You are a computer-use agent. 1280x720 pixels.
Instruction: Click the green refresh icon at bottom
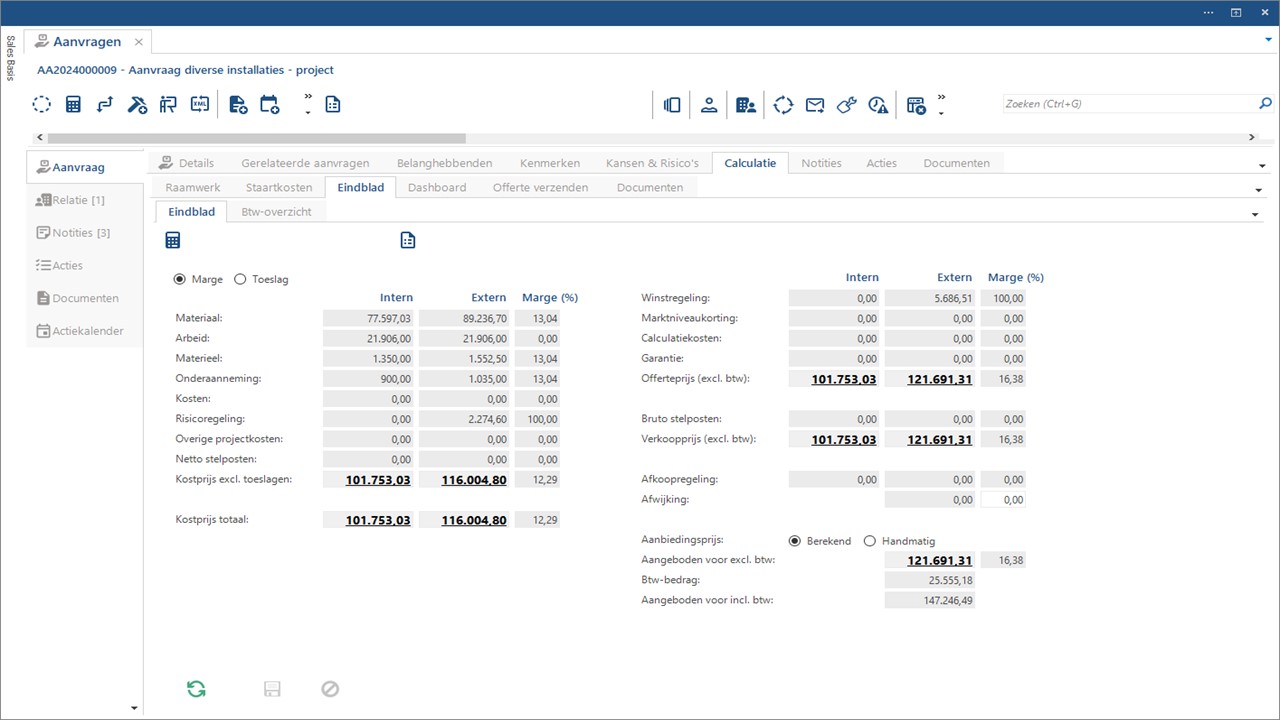[196, 688]
